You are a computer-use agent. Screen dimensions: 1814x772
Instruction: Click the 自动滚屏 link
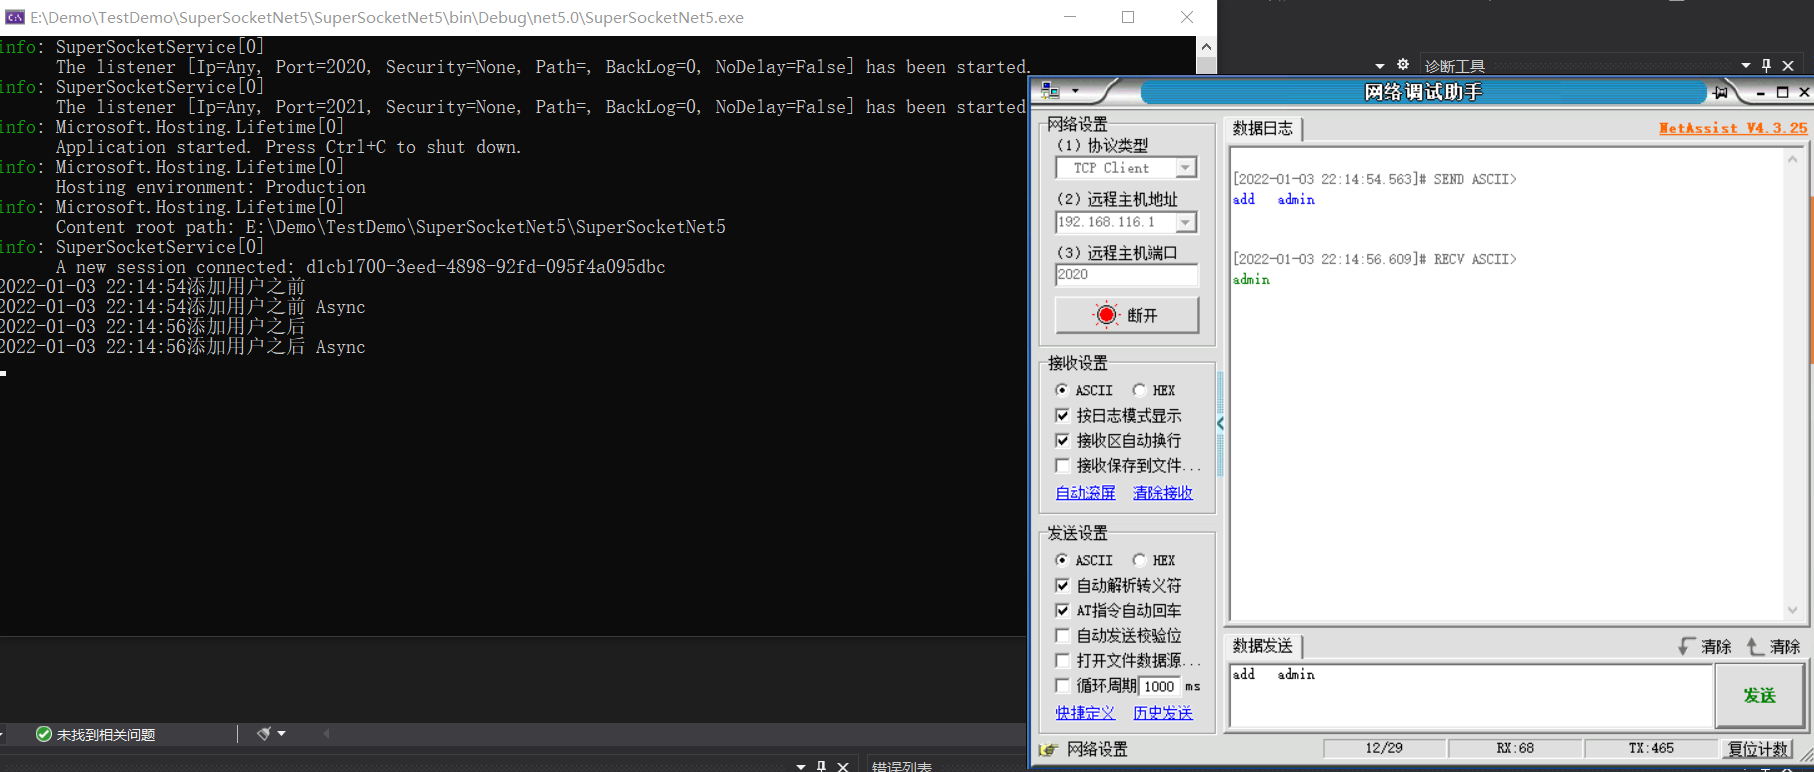(1085, 492)
